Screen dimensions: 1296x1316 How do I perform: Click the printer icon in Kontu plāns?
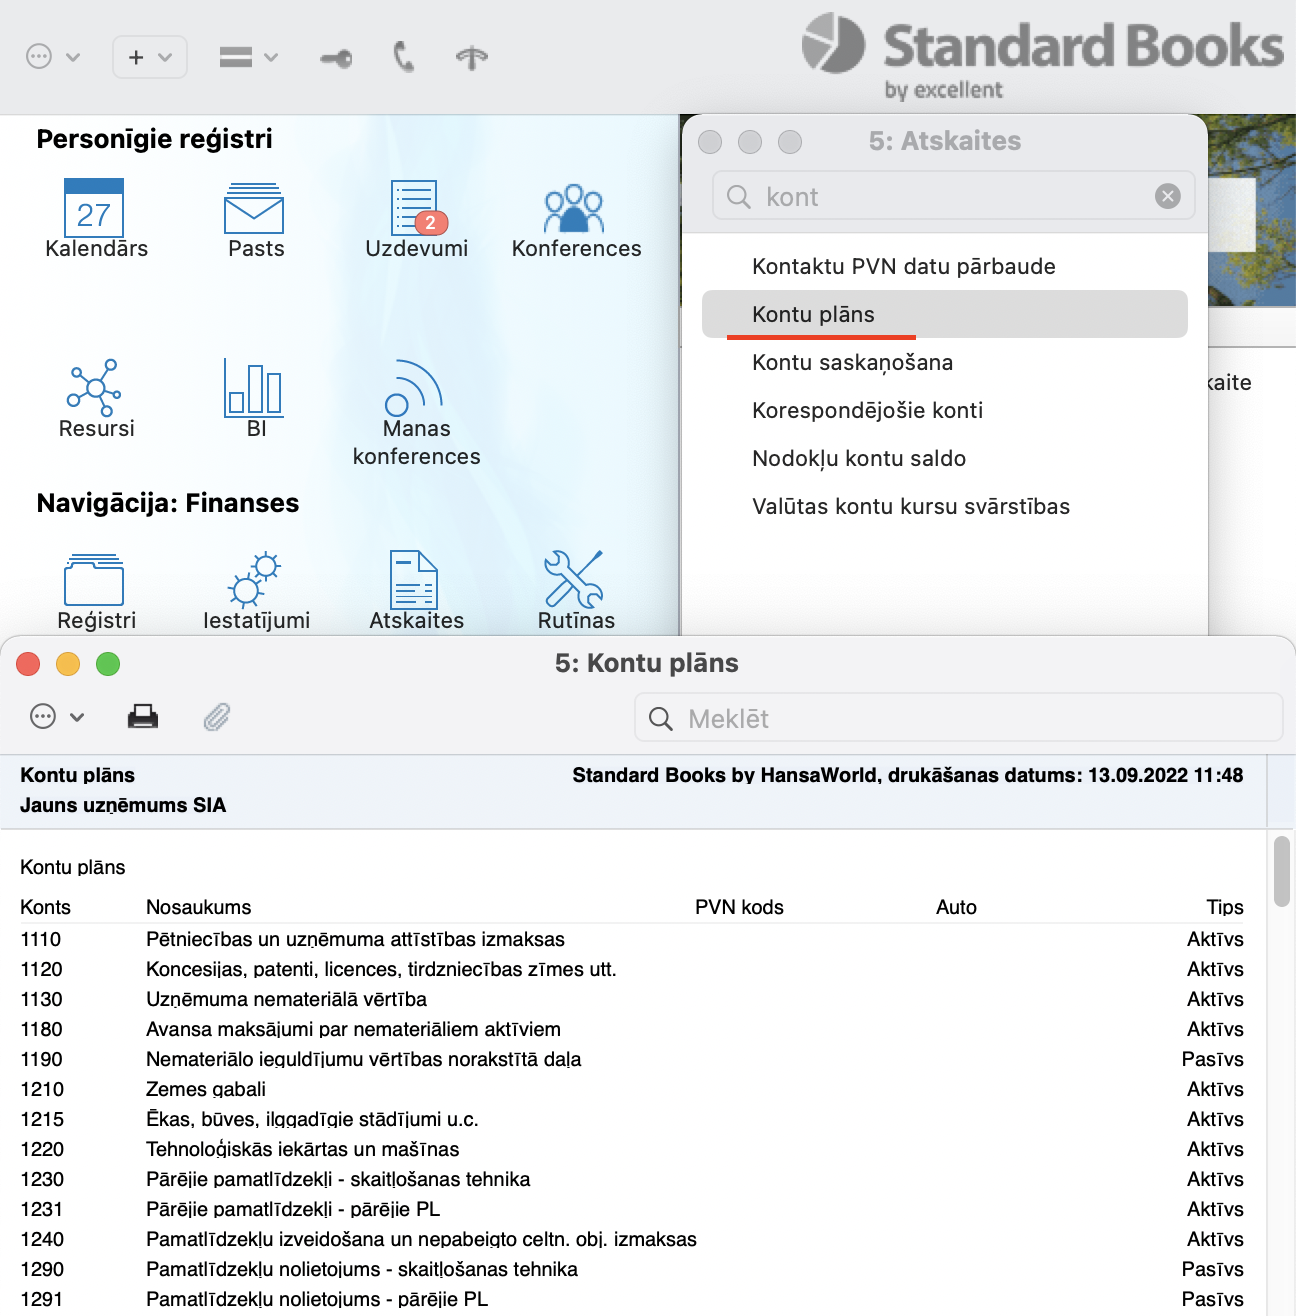click(143, 717)
